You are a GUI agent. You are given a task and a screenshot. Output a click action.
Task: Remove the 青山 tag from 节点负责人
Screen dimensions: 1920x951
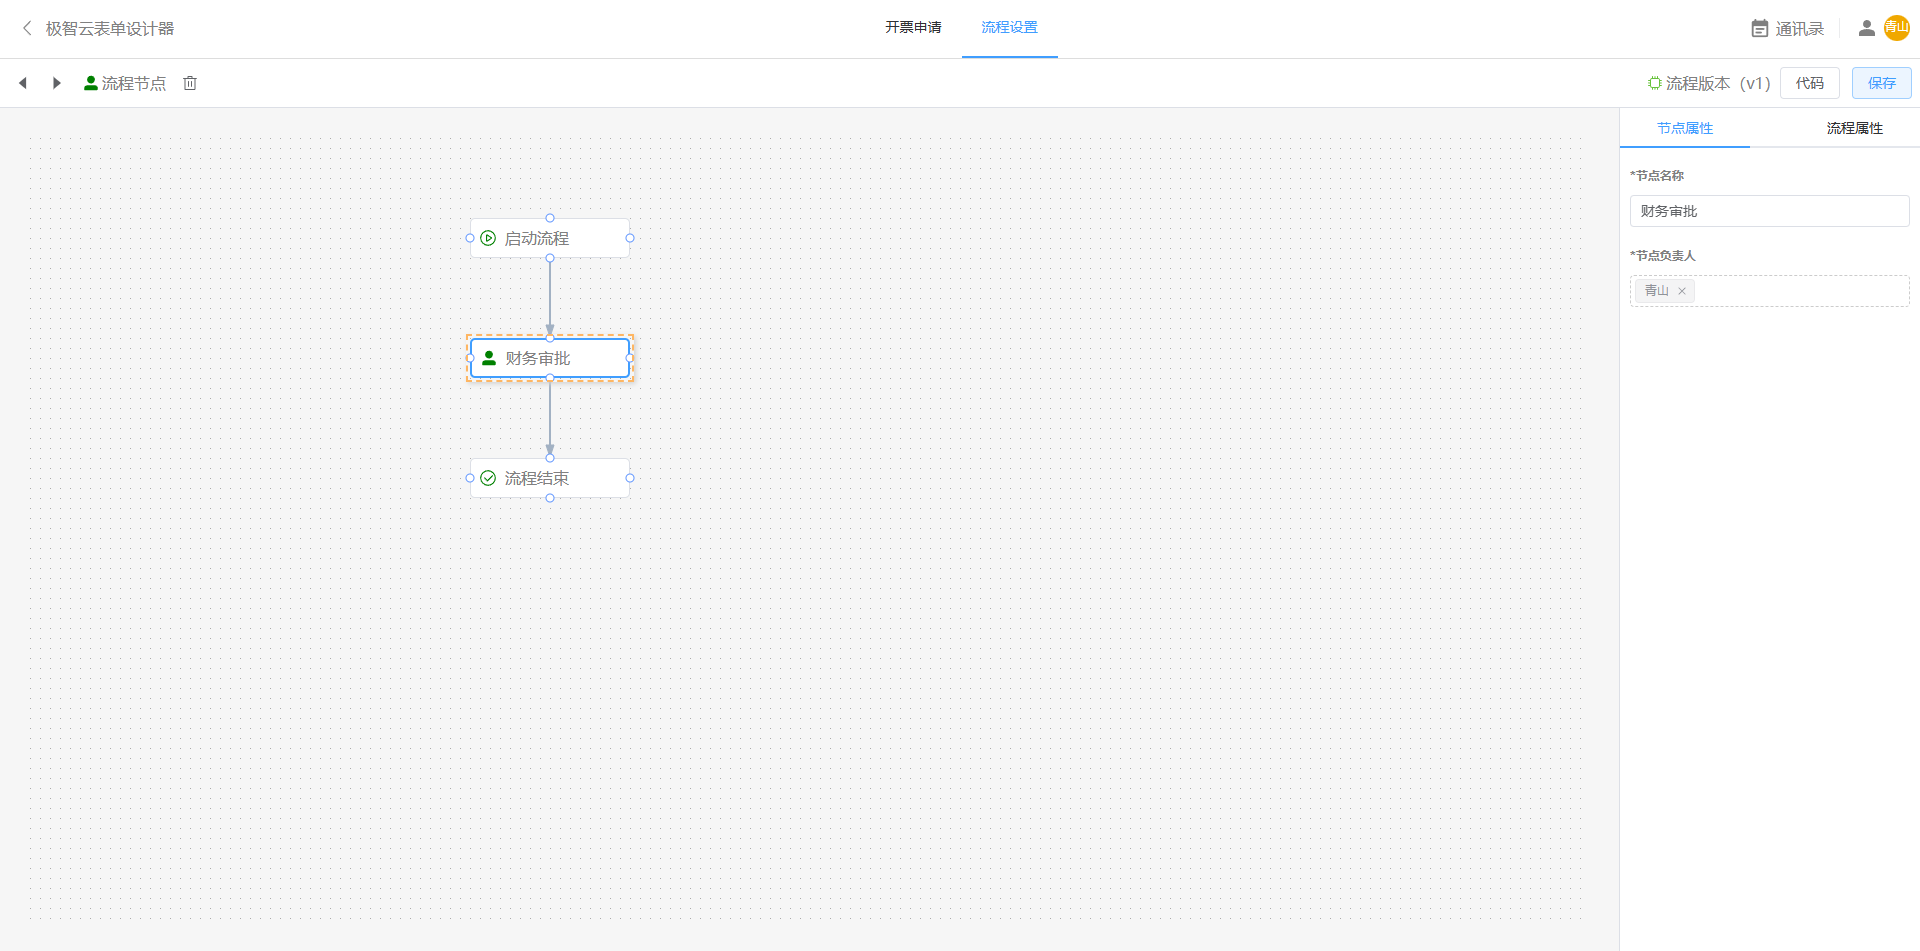(1682, 291)
